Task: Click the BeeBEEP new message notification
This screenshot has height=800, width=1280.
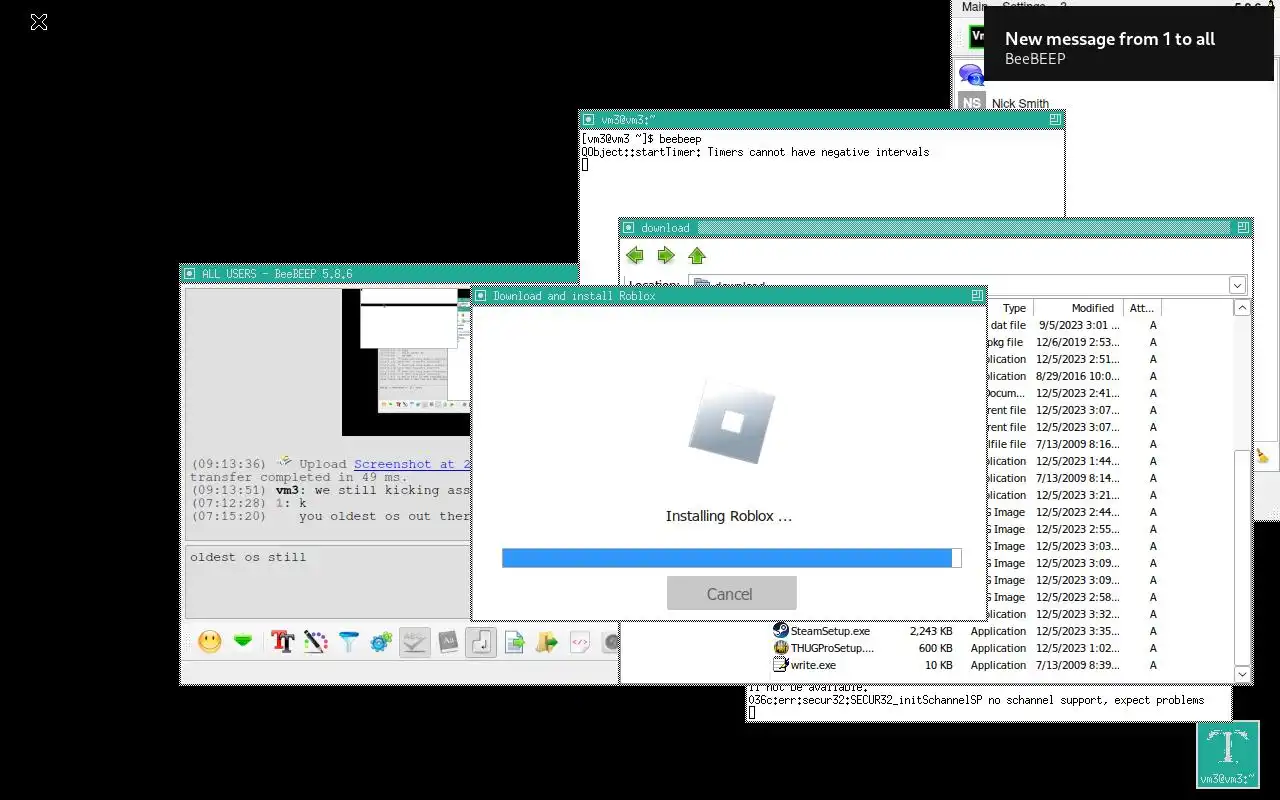Action: pyautogui.click(x=1129, y=44)
